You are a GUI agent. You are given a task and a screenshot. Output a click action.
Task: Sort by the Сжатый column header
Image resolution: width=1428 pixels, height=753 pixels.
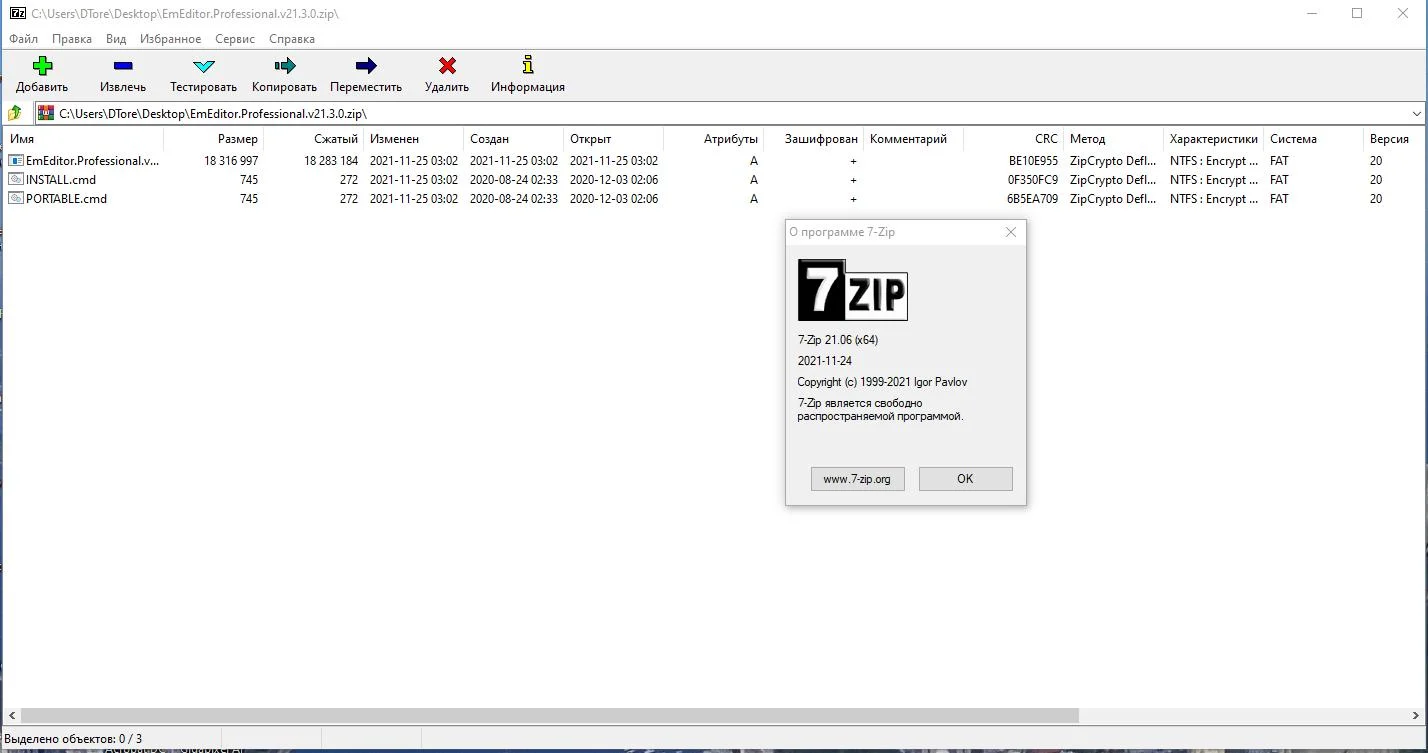click(313, 139)
